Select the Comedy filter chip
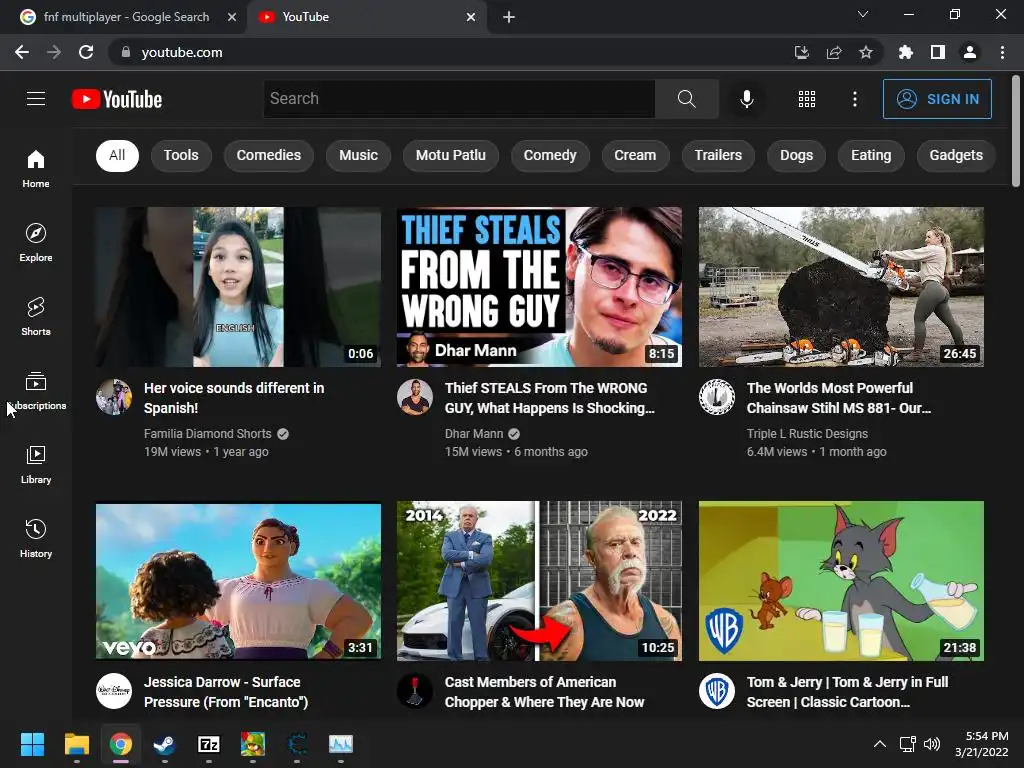Viewport: 1024px width, 768px height. pyautogui.click(x=550, y=155)
